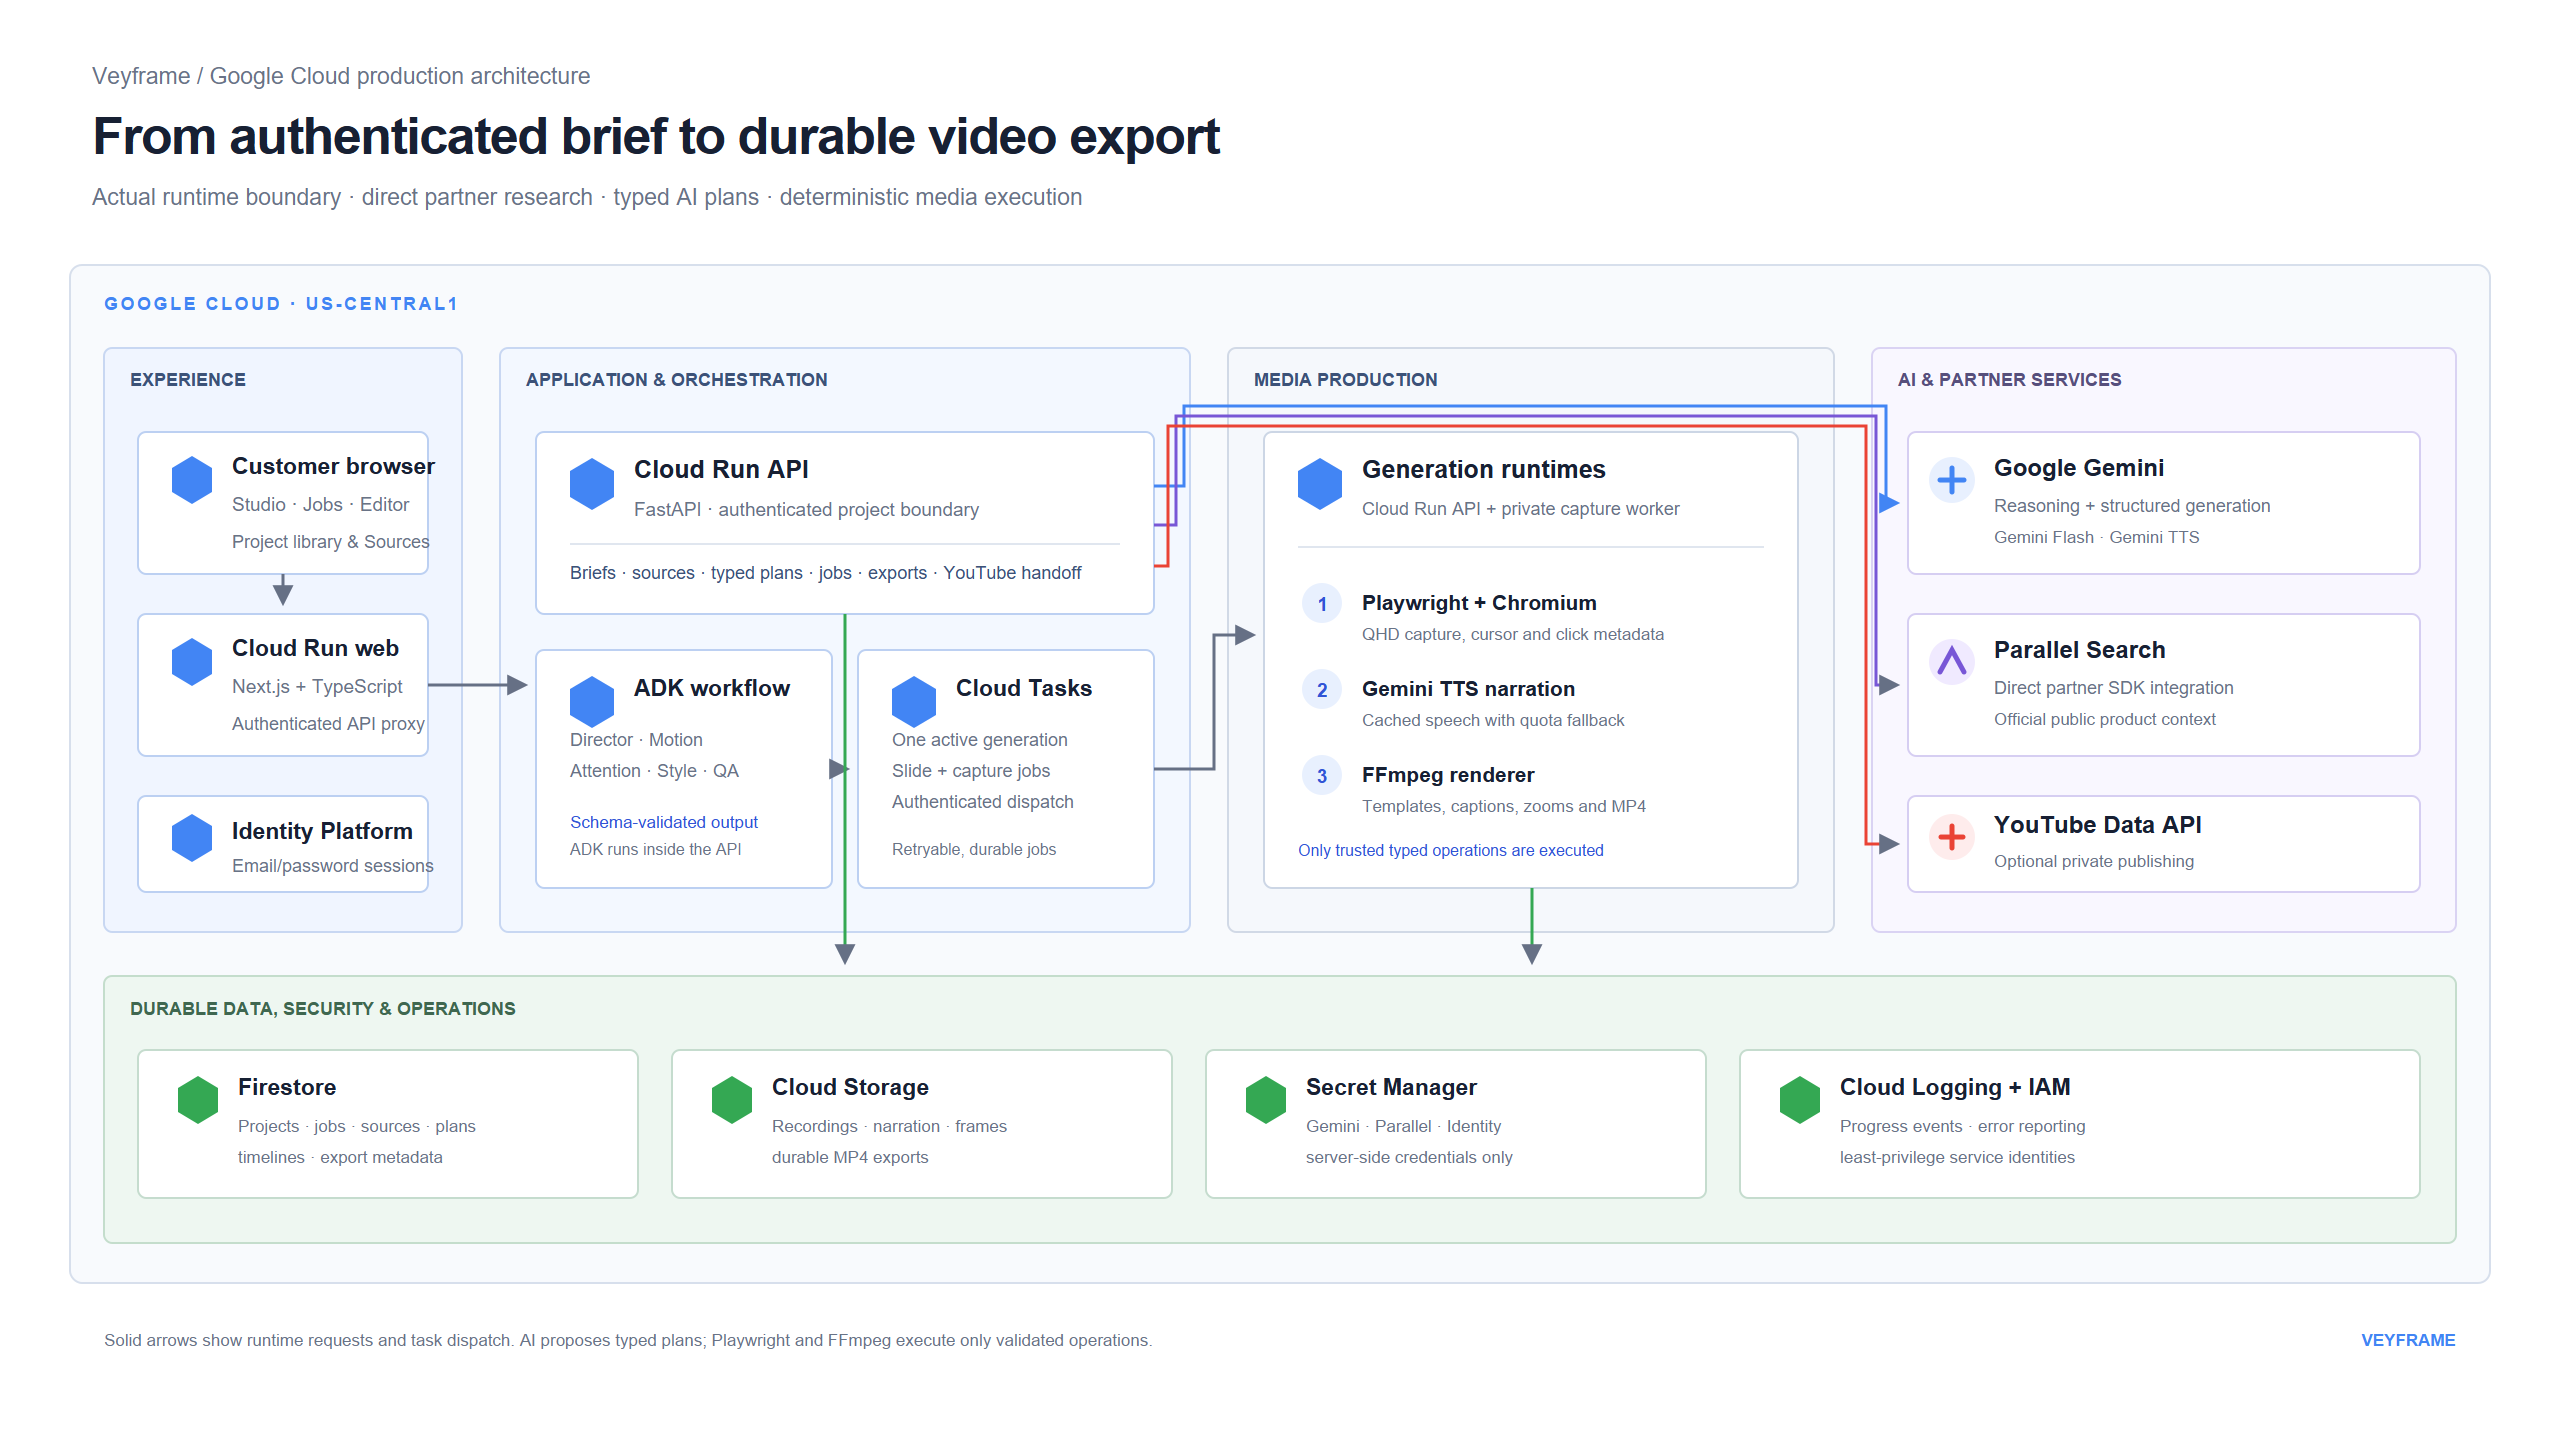The image size is (2560, 1440).
Task: Click the Secret Manager green hexagon icon
Action: point(1266,1100)
